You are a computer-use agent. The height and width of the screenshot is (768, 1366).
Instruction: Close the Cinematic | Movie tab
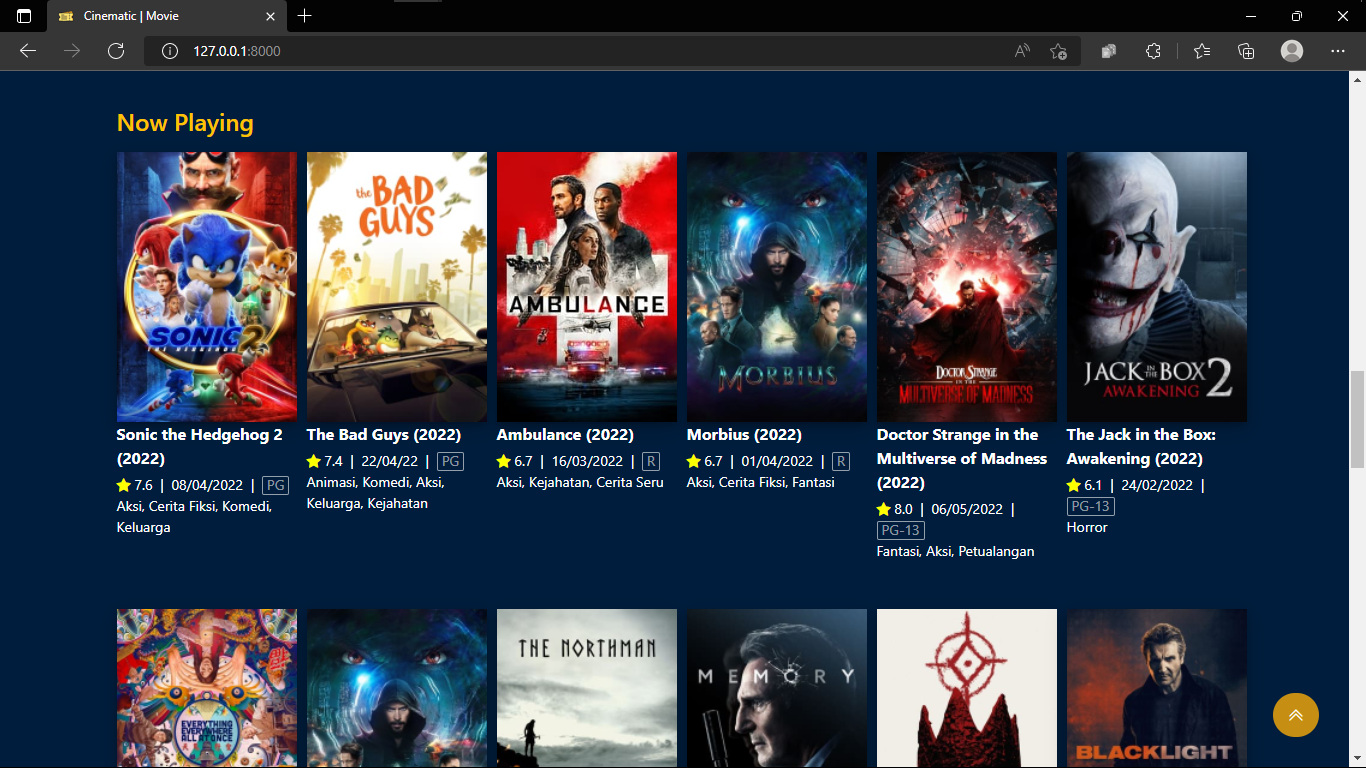click(x=270, y=16)
